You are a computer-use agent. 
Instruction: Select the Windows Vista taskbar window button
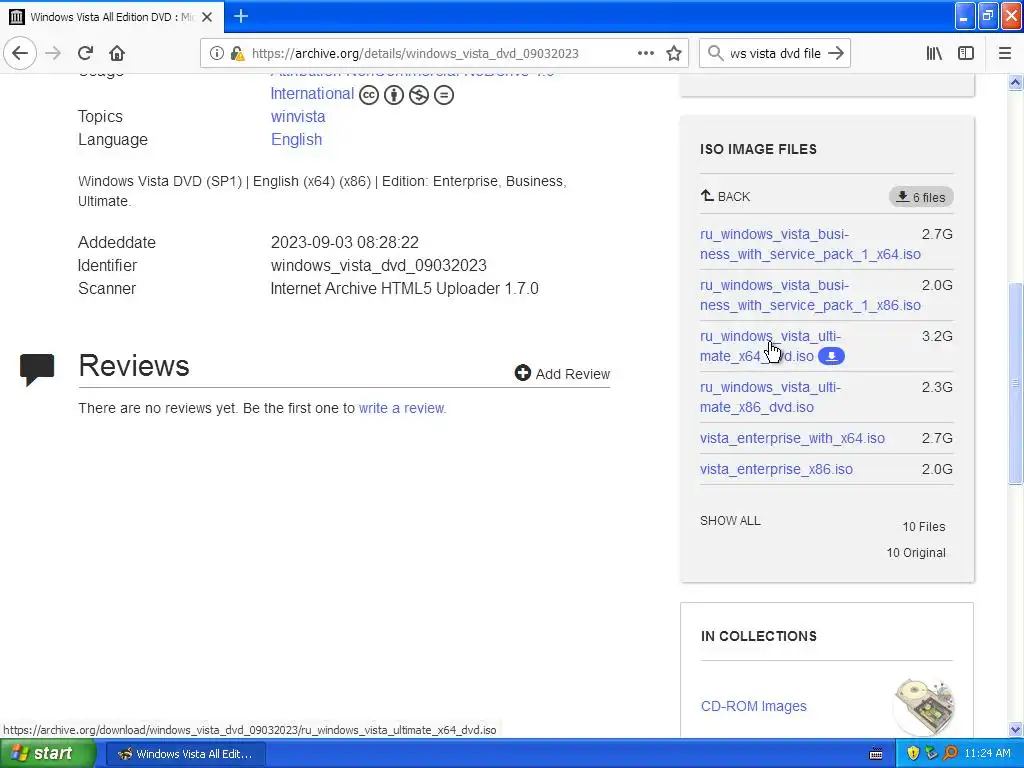185,754
